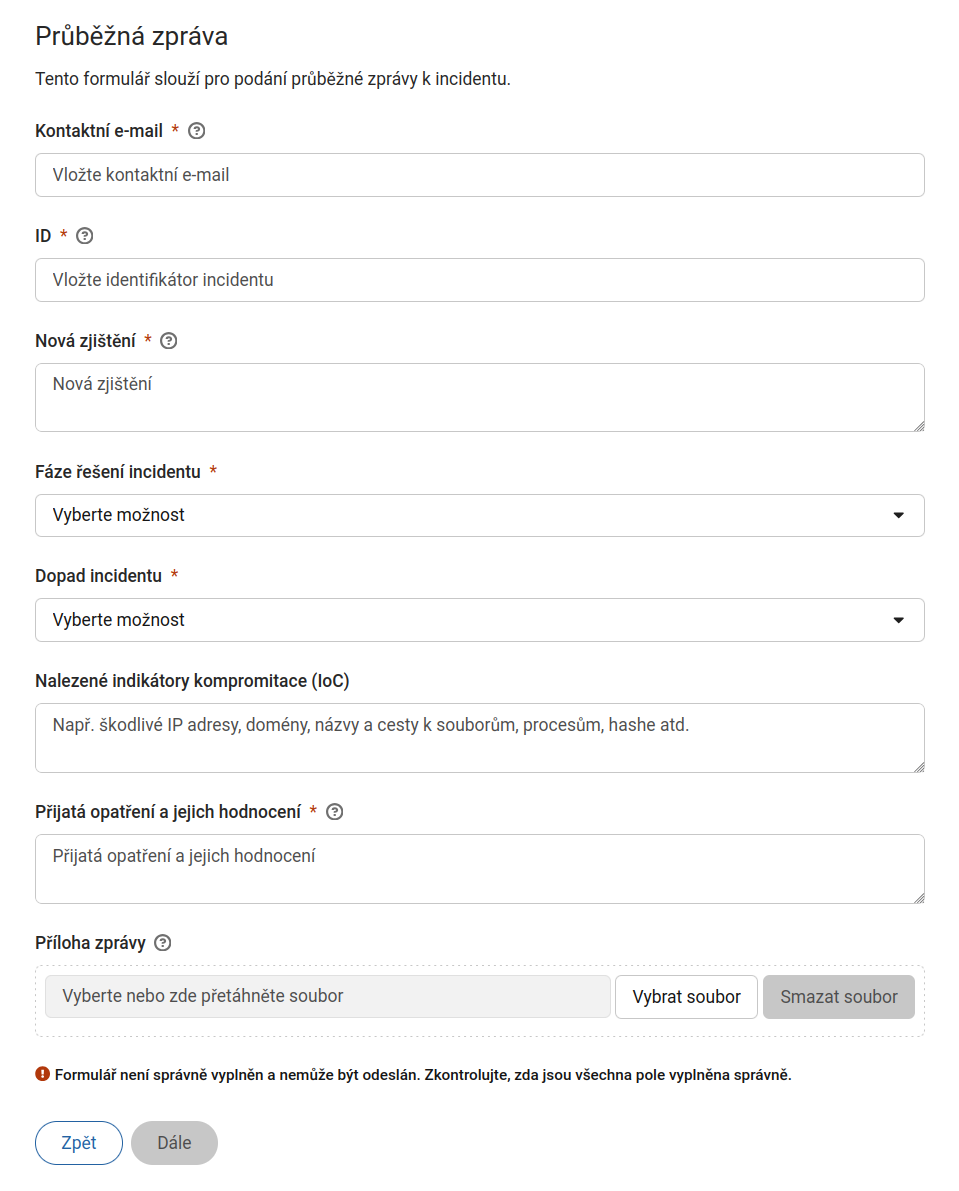Click the Smazat soubor button
Screen dimensions: 959x1191
839,997
